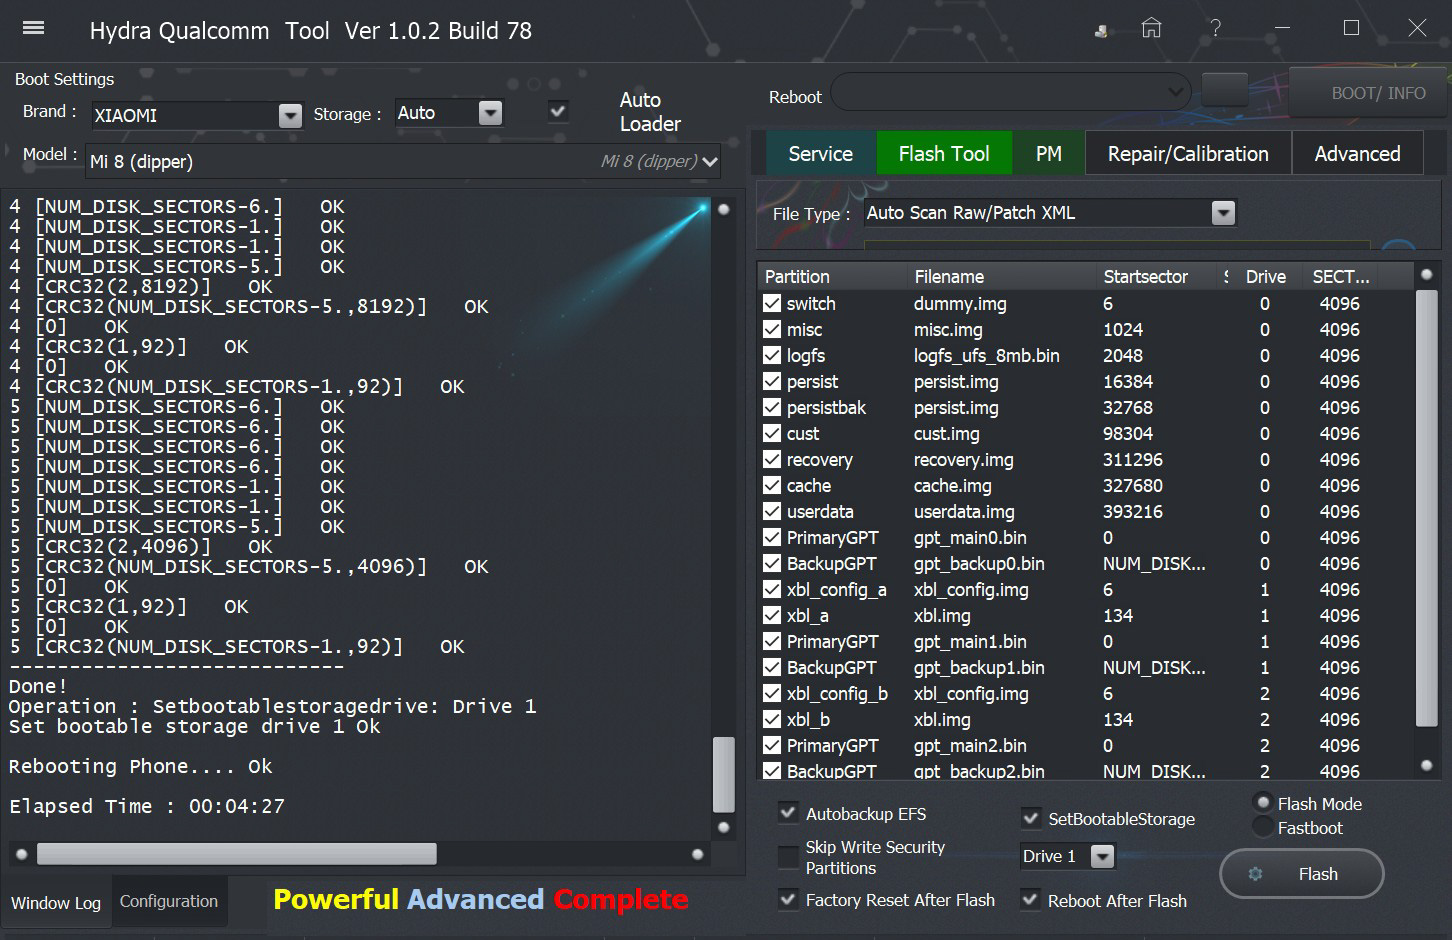Click the log vertical scrollbar thumb

[723, 775]
